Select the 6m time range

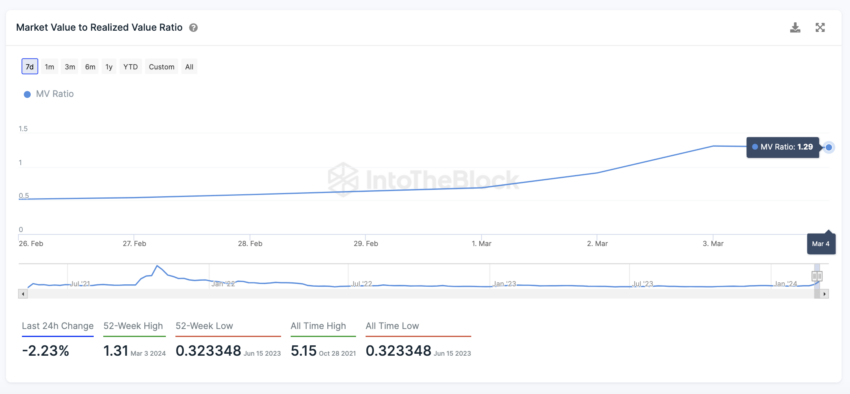(x=90, y=67)
